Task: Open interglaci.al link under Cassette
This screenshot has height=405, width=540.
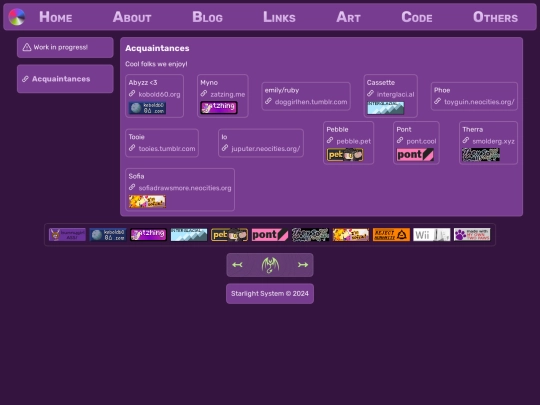Action: (x=395, y=94)
